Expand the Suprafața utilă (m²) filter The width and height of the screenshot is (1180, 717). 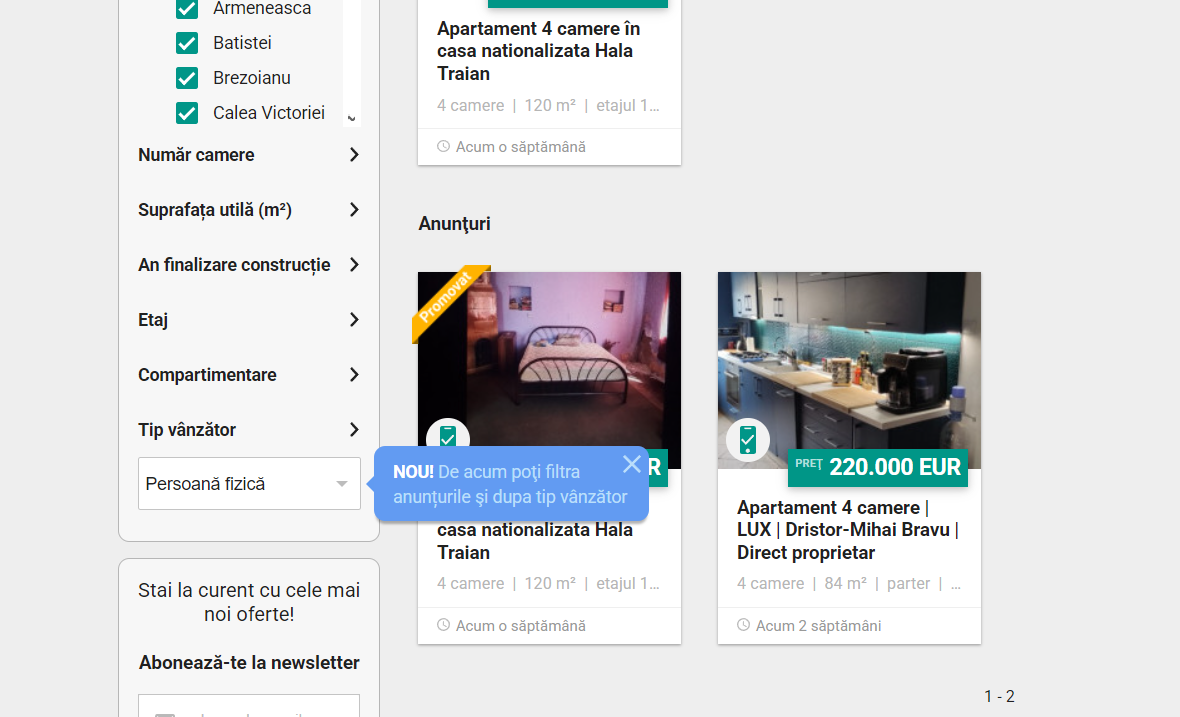click(249, 210)
